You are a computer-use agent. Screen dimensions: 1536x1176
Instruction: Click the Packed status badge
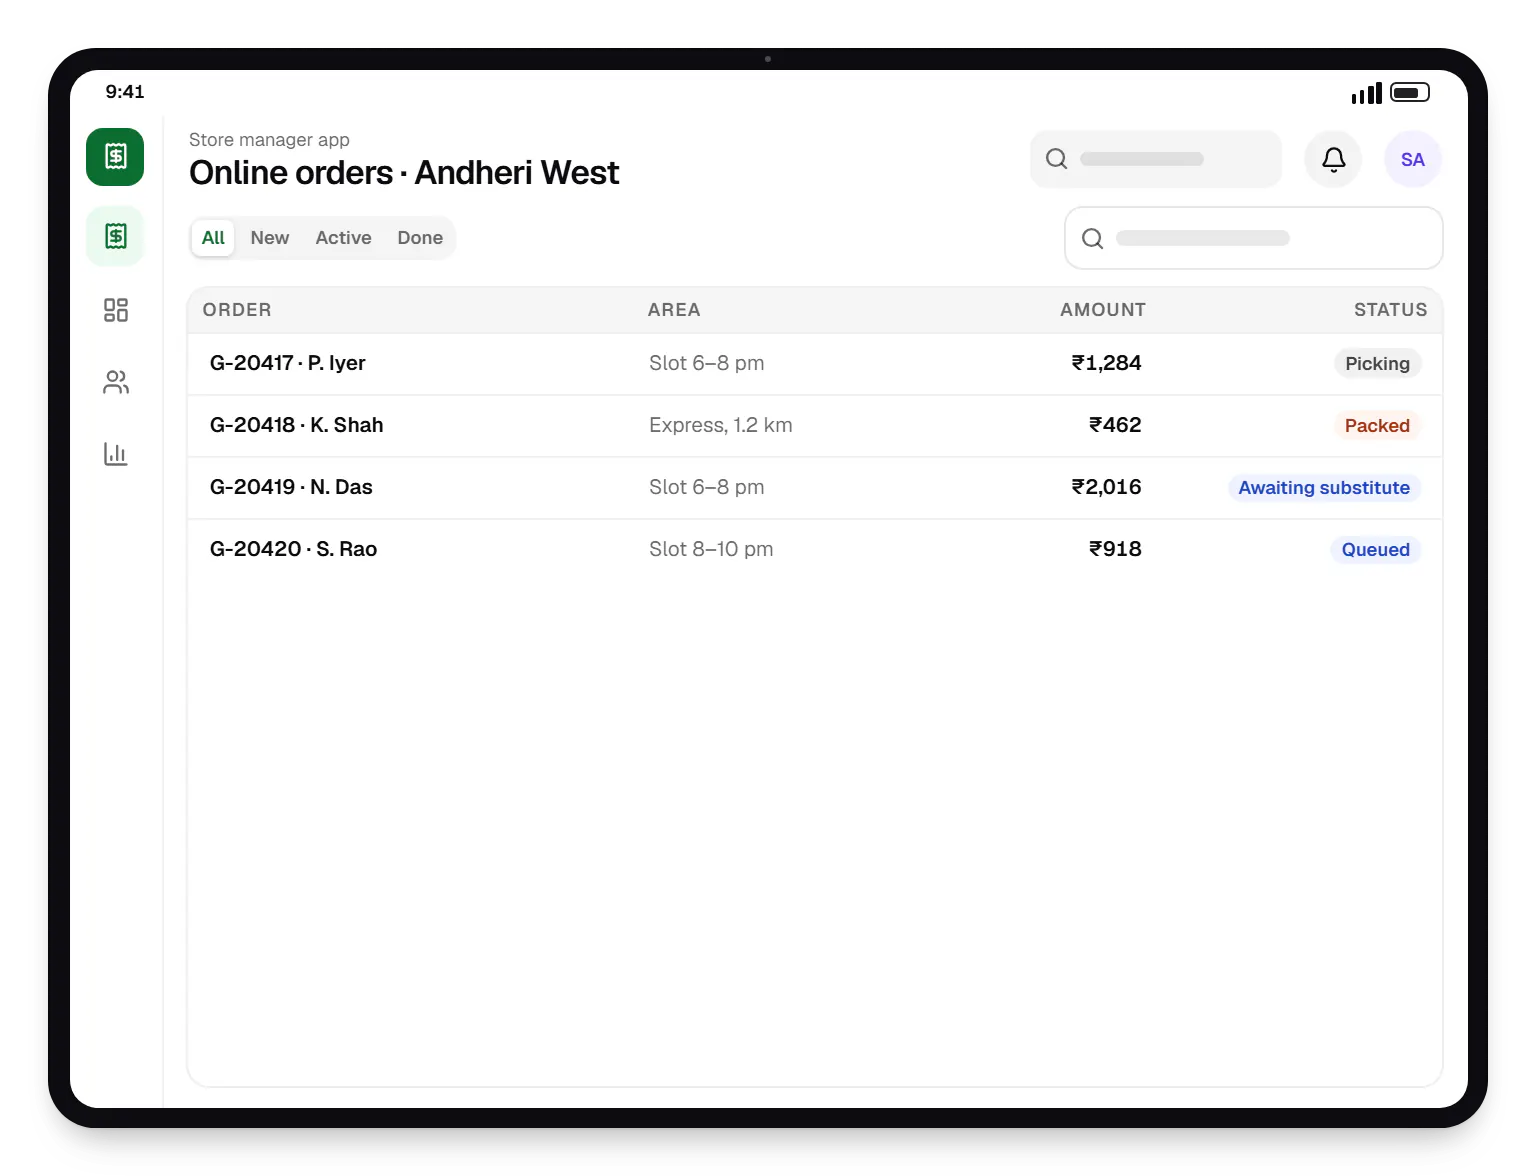click(1377, 426)
